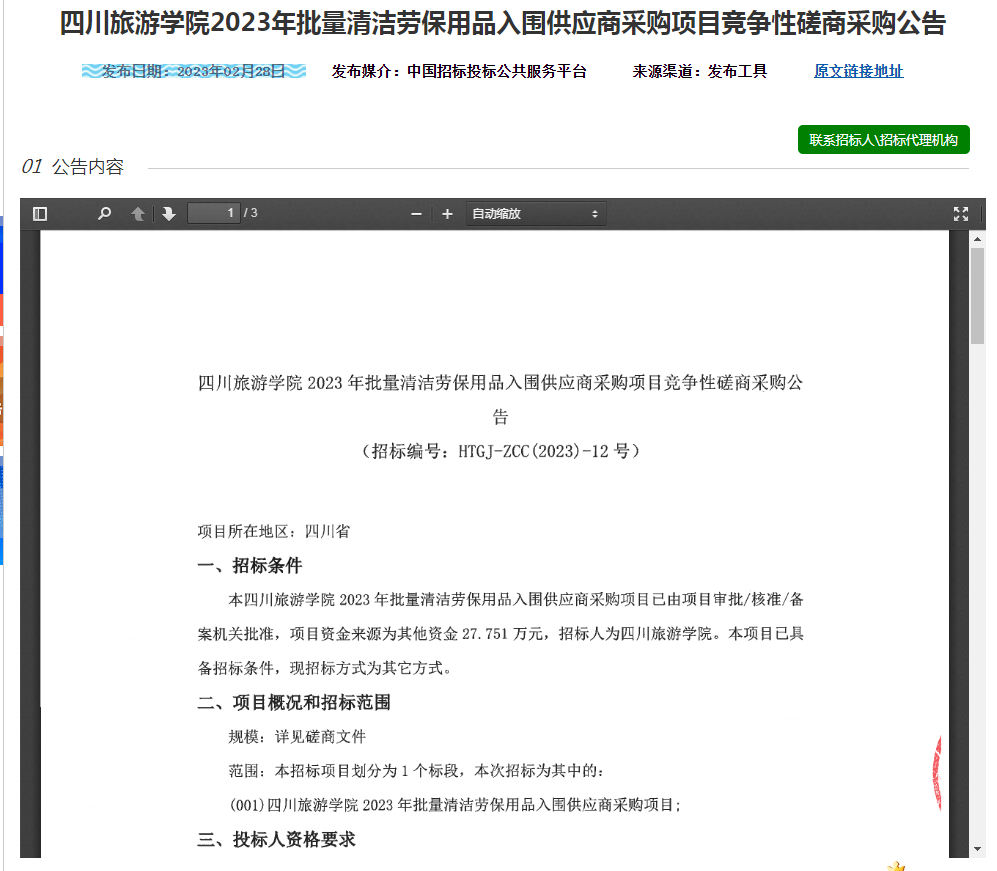997x871 pixels.
Task: Click the 01 公告内容 section heading
Action: pyautogui.click(x=72, y=167)
